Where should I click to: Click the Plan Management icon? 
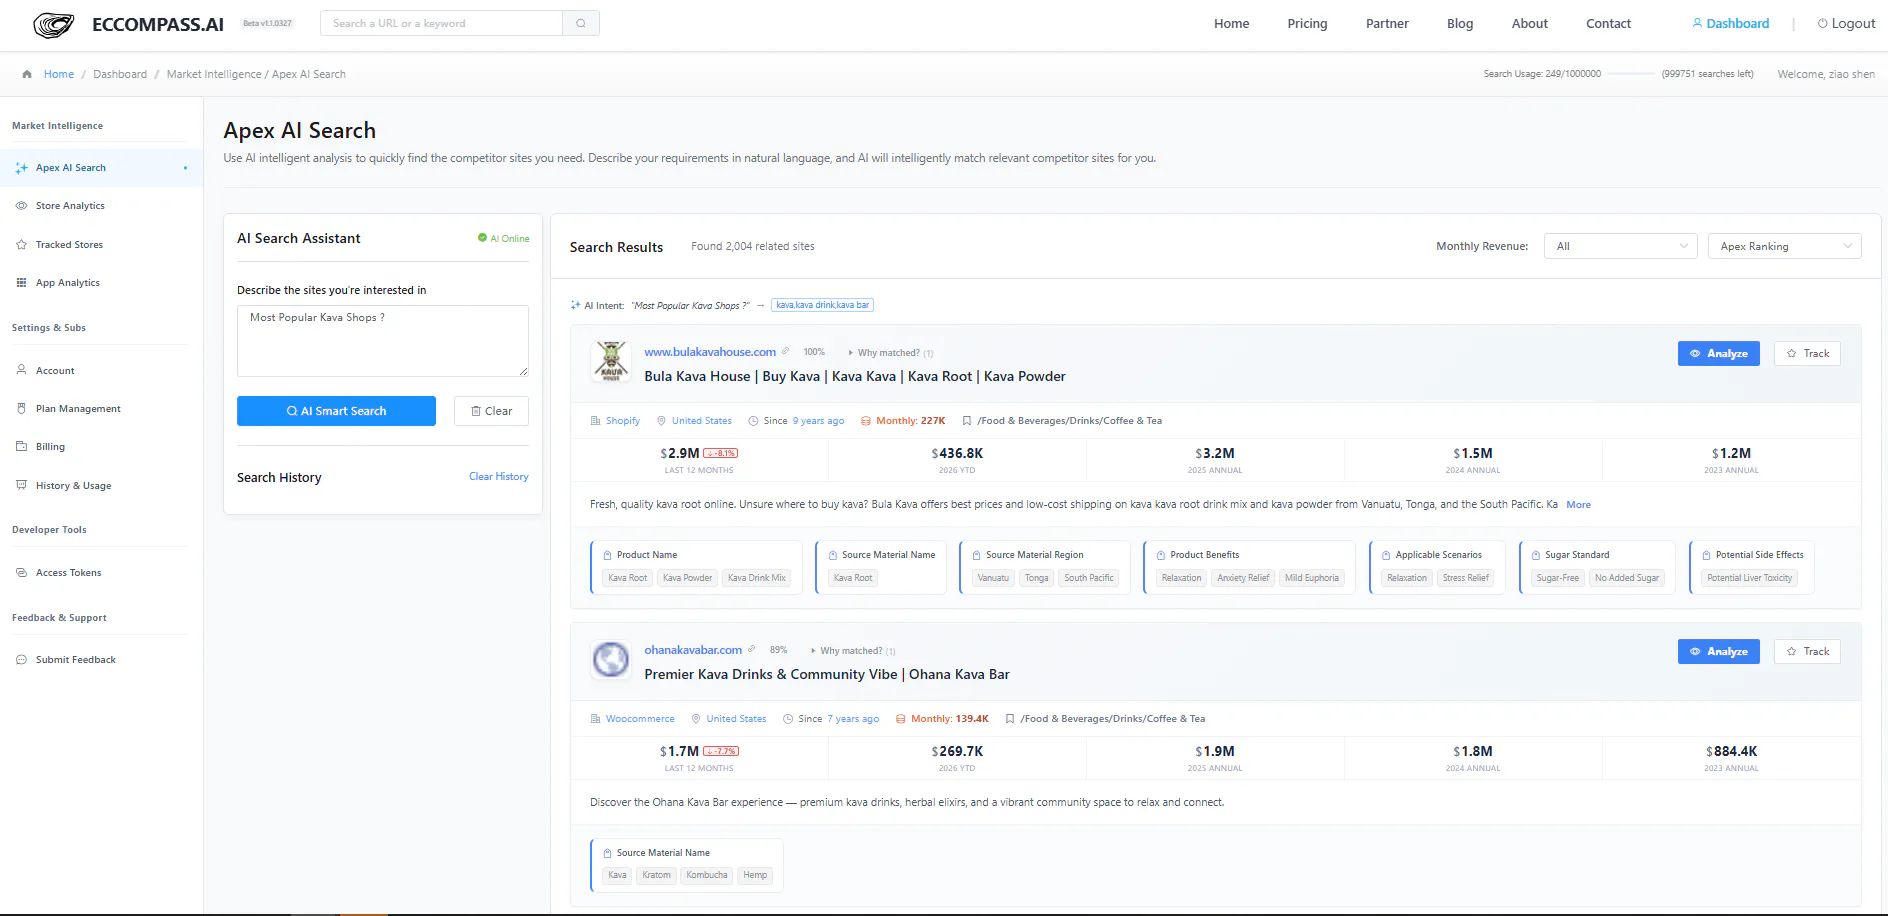(21, 408)
